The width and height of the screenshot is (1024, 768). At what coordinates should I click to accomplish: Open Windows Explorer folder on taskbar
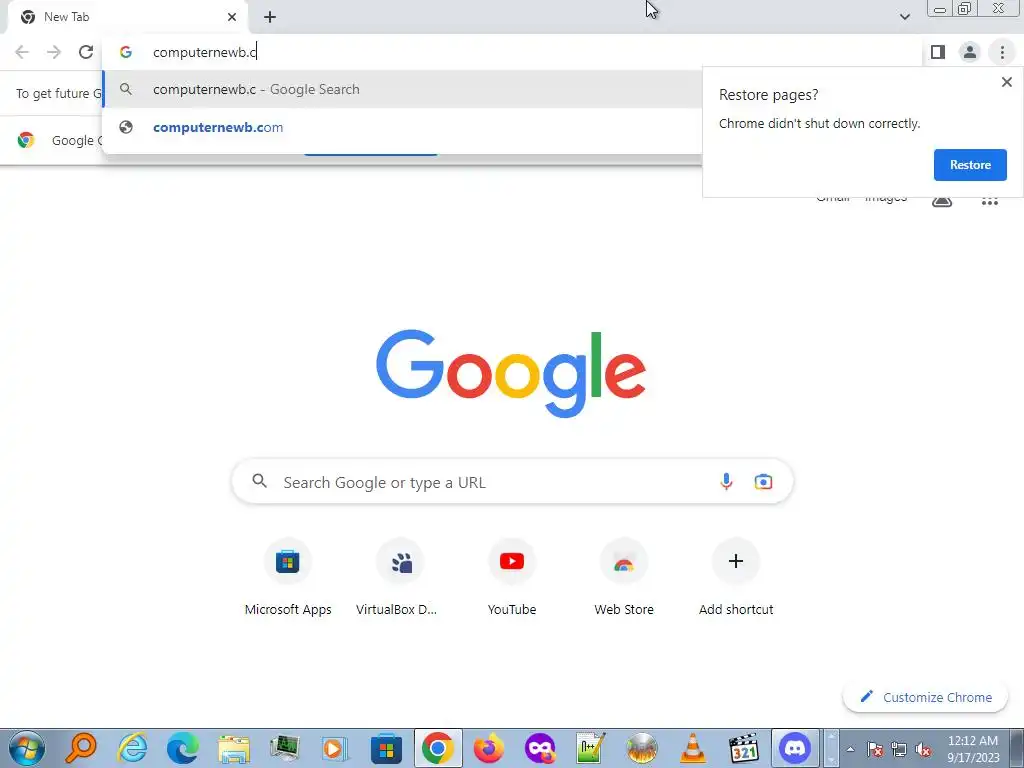point(233,748)
